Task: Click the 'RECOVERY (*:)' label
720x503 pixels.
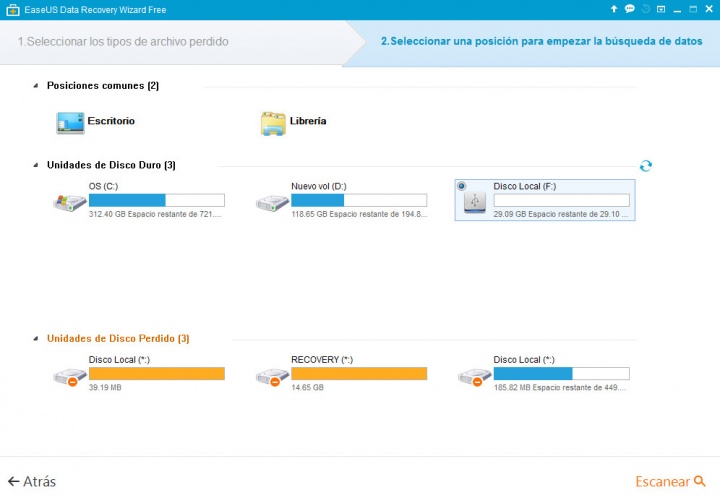Action: tap(322, 360)
